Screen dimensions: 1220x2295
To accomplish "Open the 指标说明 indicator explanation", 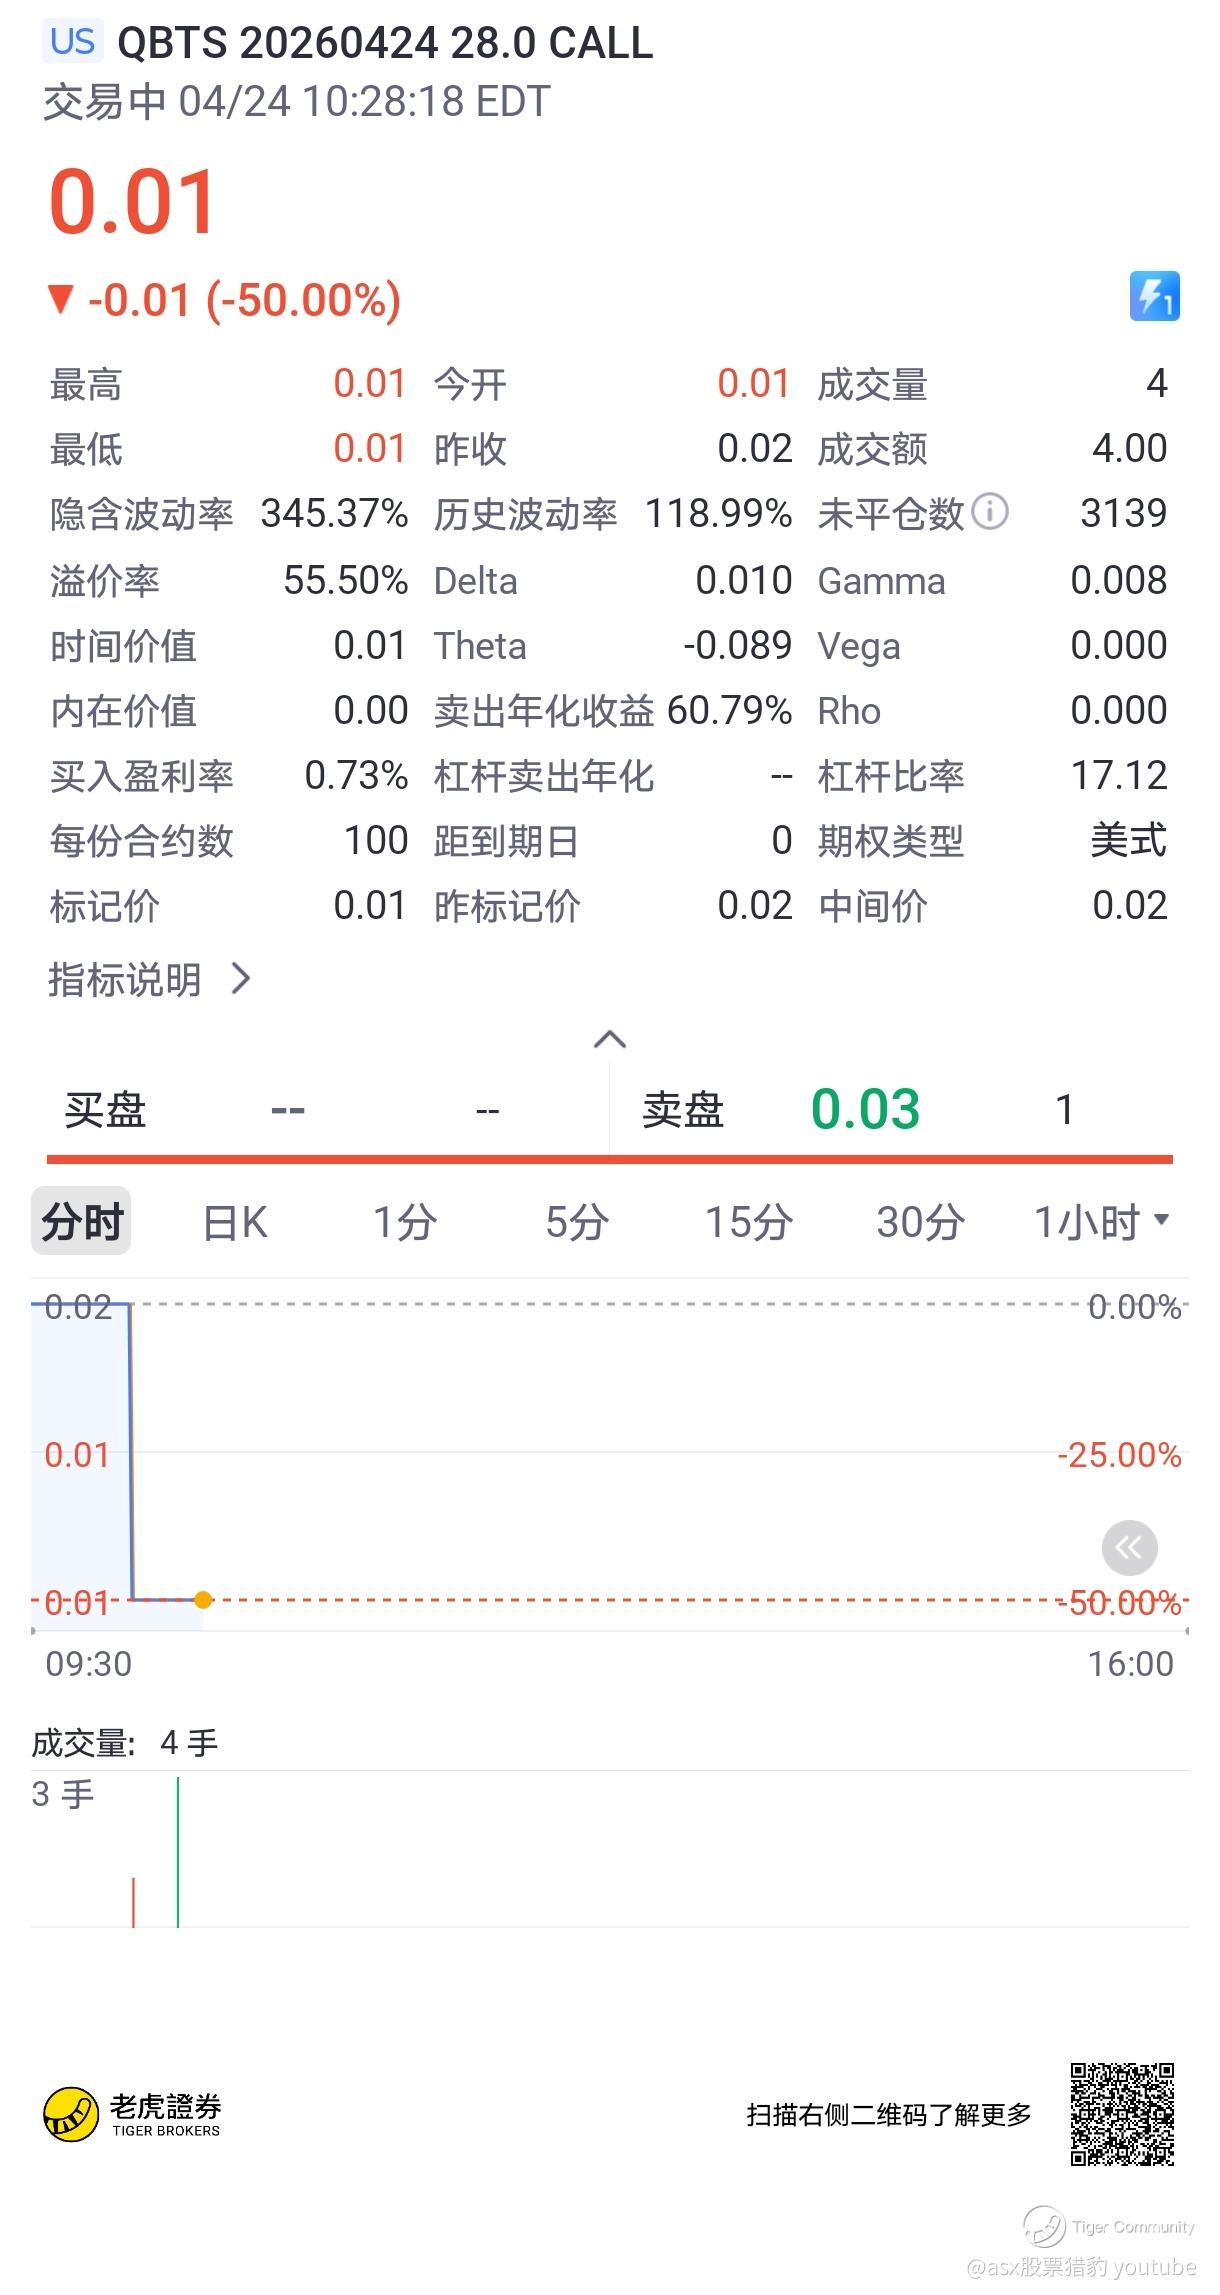I will pyautogui.click(x=148, y=979).
